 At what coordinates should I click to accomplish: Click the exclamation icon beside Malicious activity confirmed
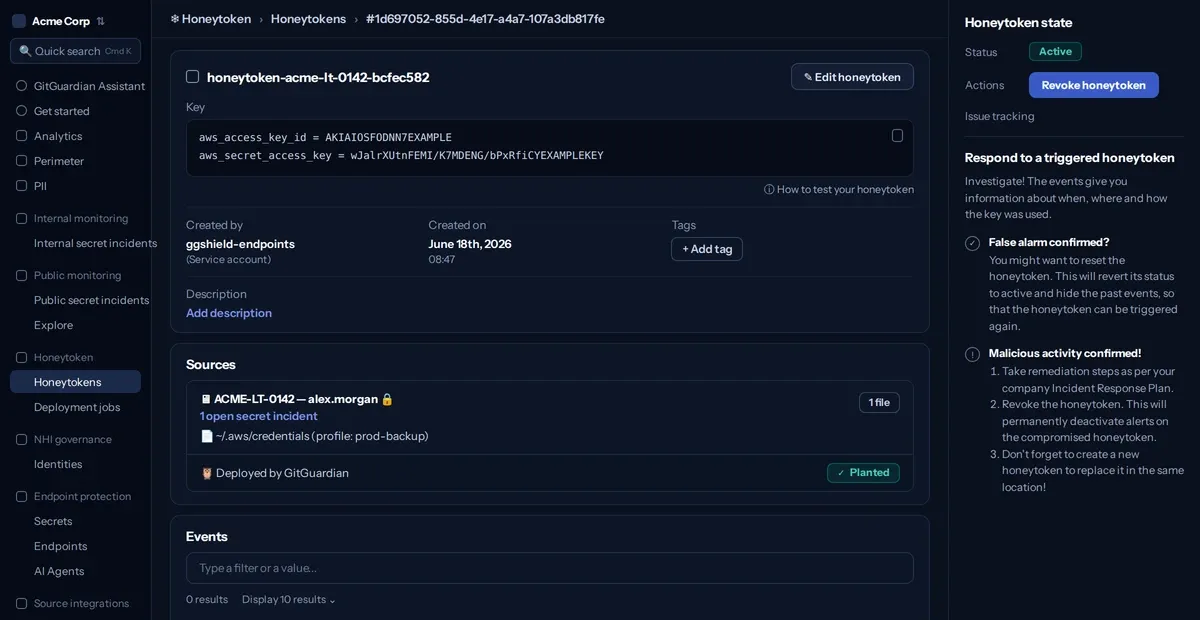[972, 354]
